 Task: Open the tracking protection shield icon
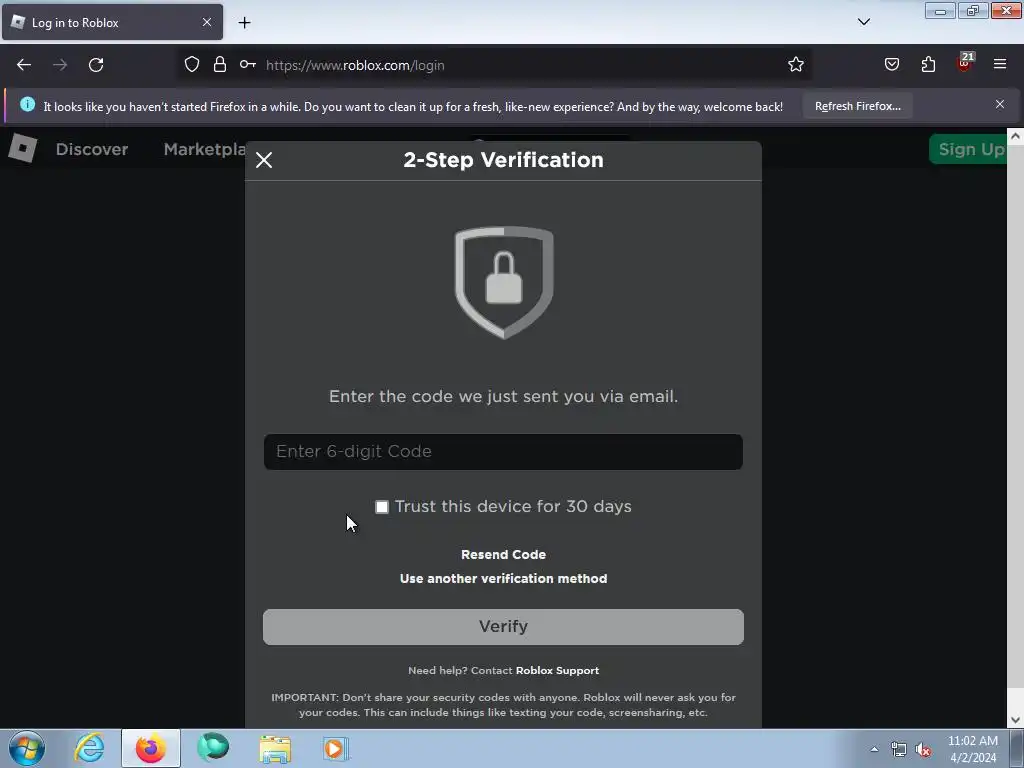(x=191, y=65)
